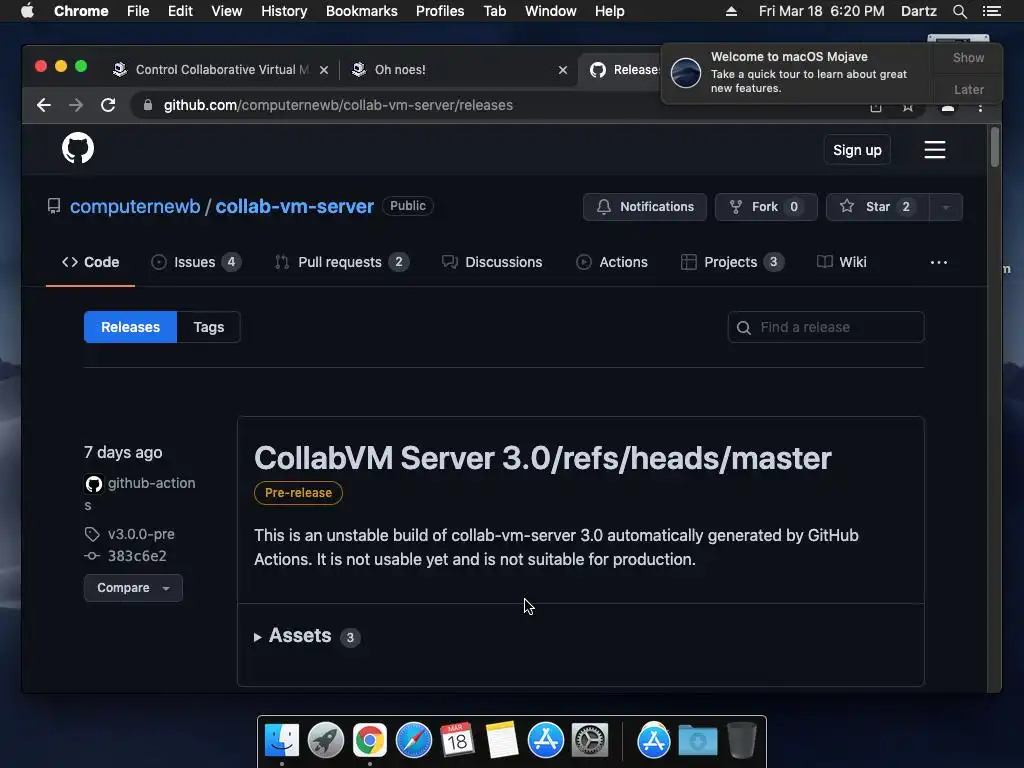Open the GitHub hamburger navigation menu
The width and height of the screenshot is (1024, 768).
[935, 150]
